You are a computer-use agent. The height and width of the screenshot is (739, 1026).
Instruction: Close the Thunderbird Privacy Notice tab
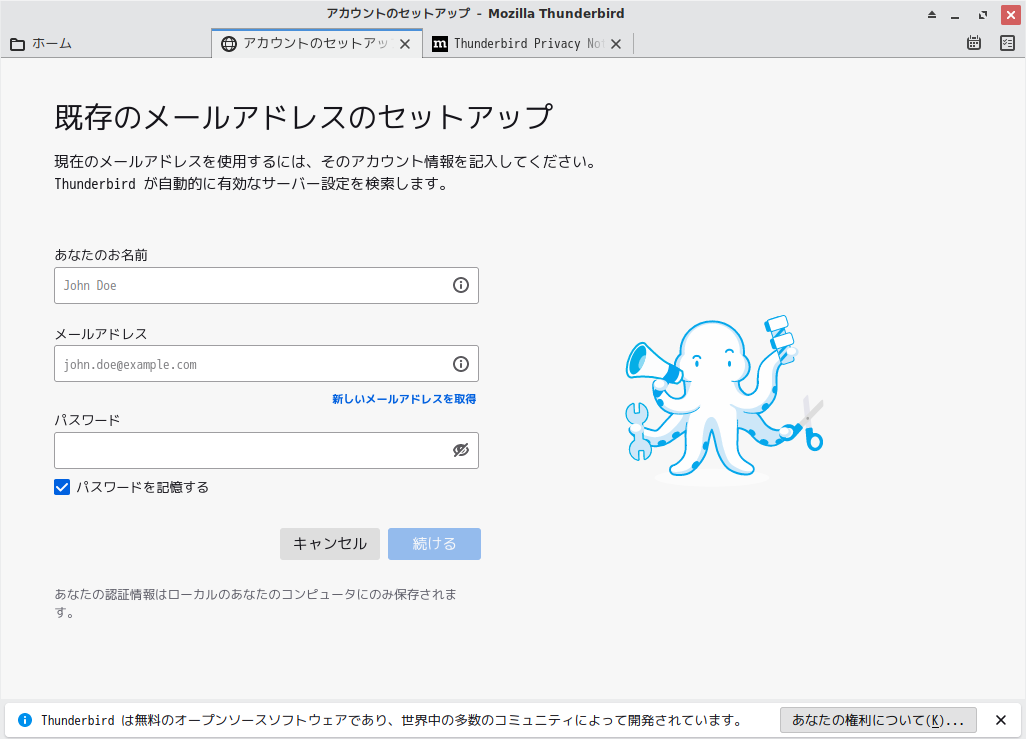click(x=616, y=44)
